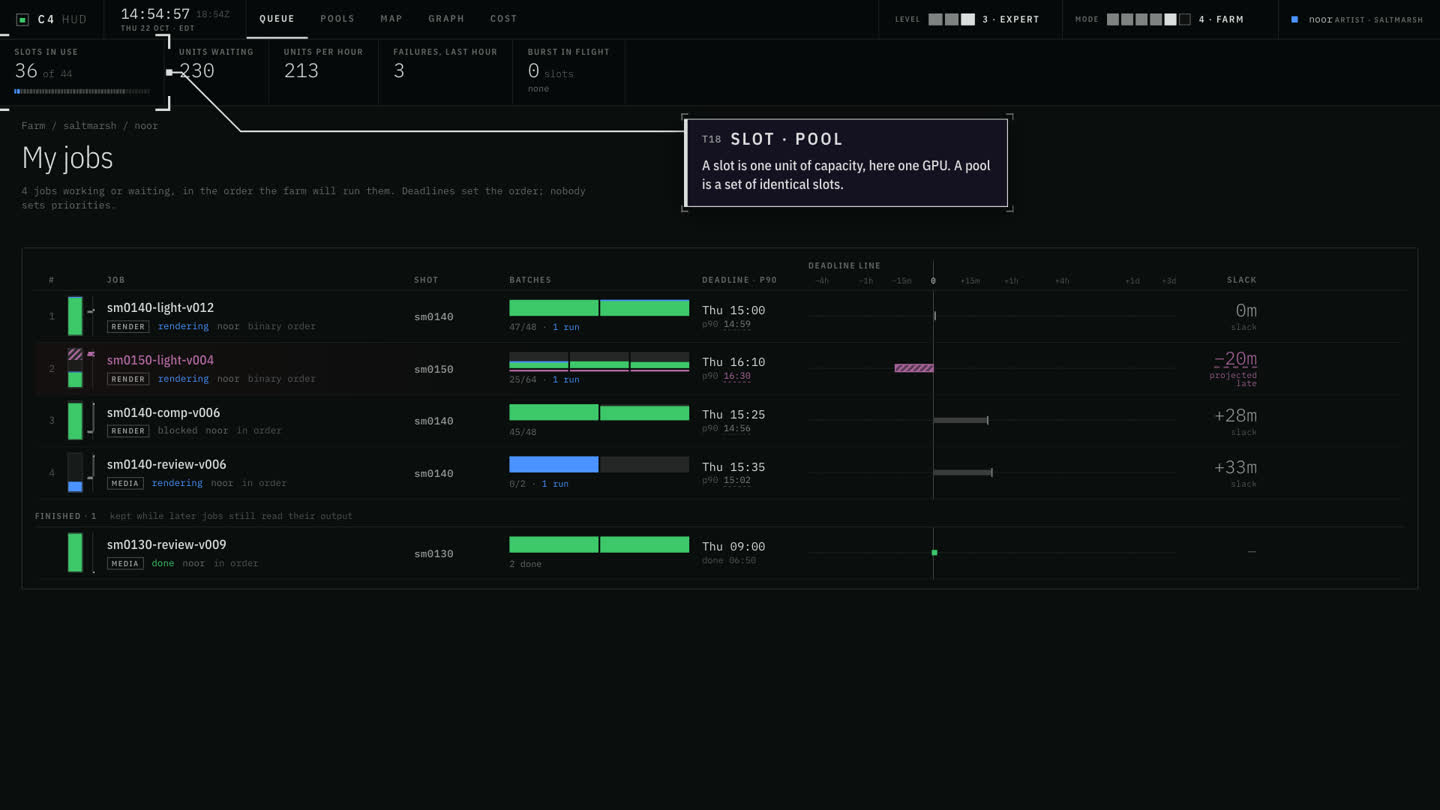Click the 0 mark on the deadline line

coord(933,281)
